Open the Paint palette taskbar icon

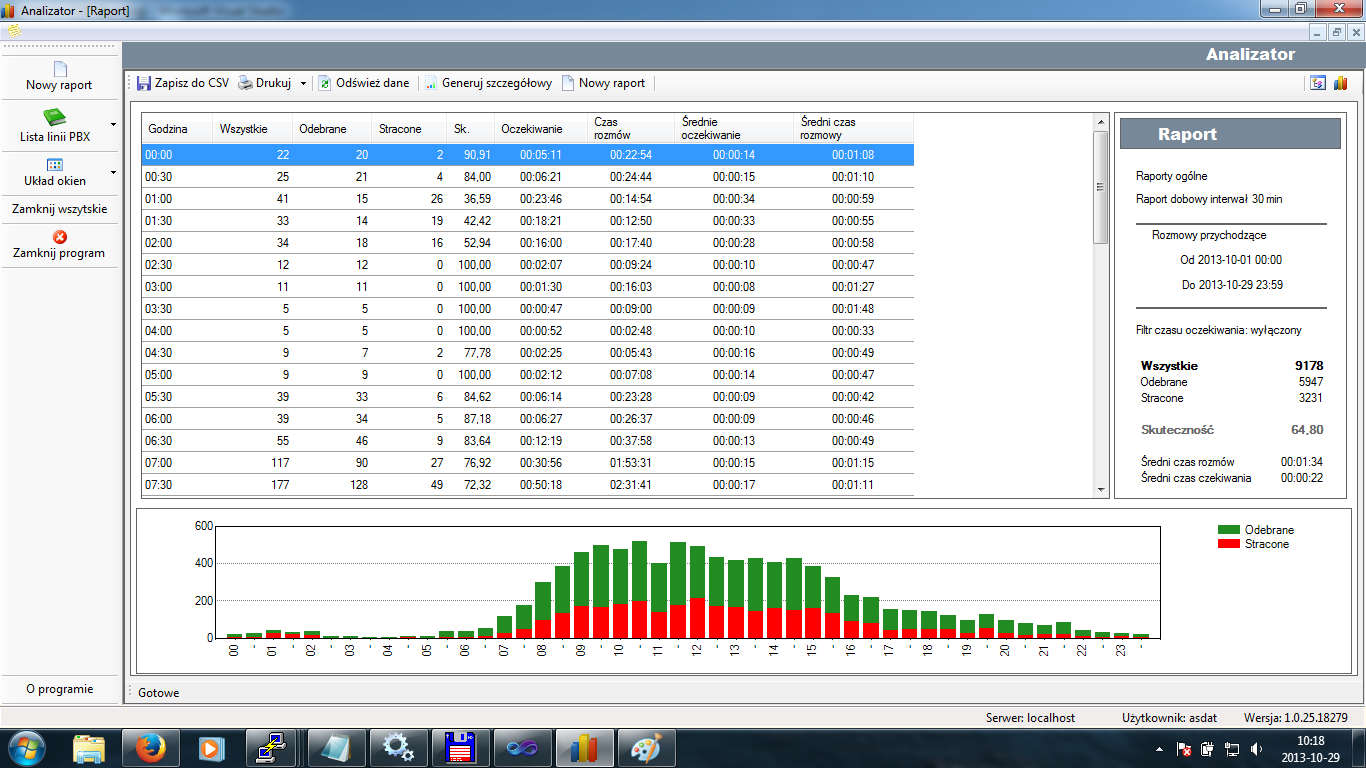tap(646, 747)
